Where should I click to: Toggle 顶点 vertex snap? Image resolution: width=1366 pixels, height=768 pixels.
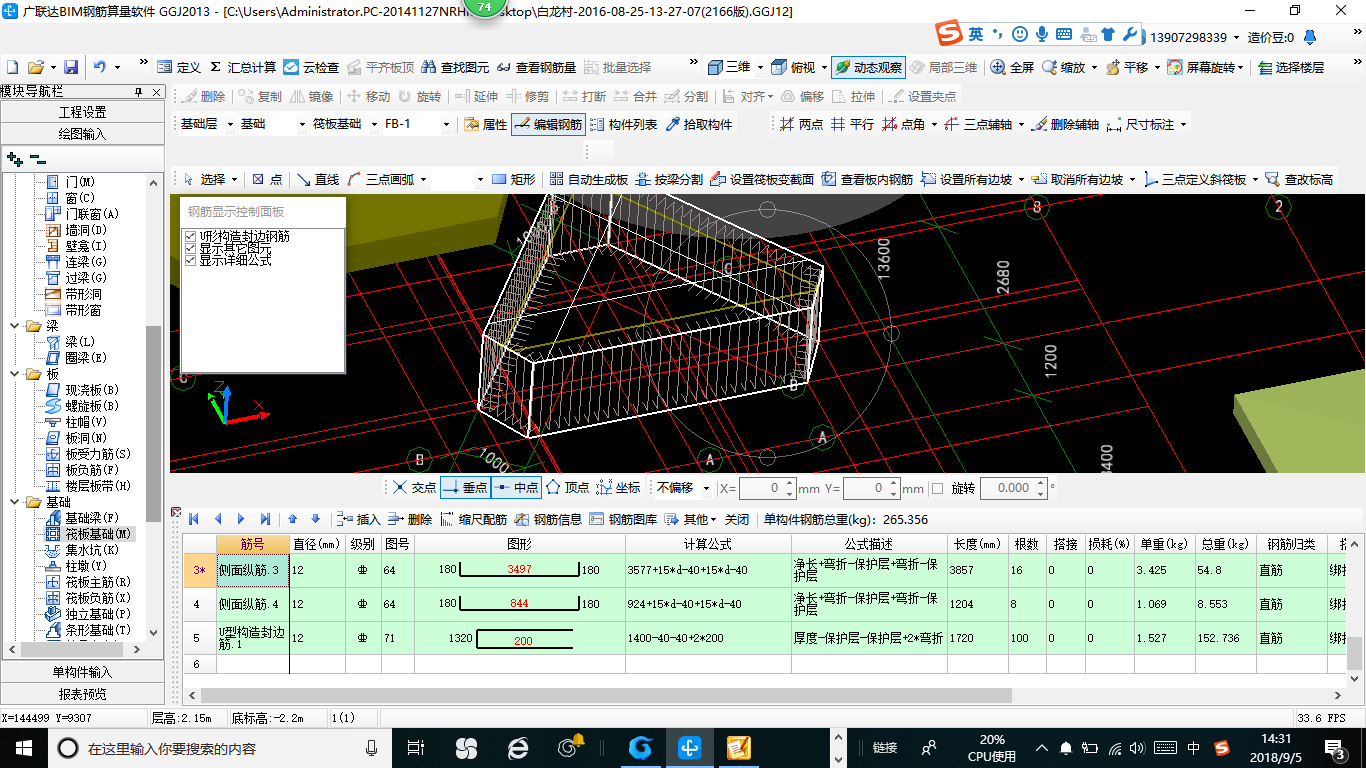coord(567,488)
